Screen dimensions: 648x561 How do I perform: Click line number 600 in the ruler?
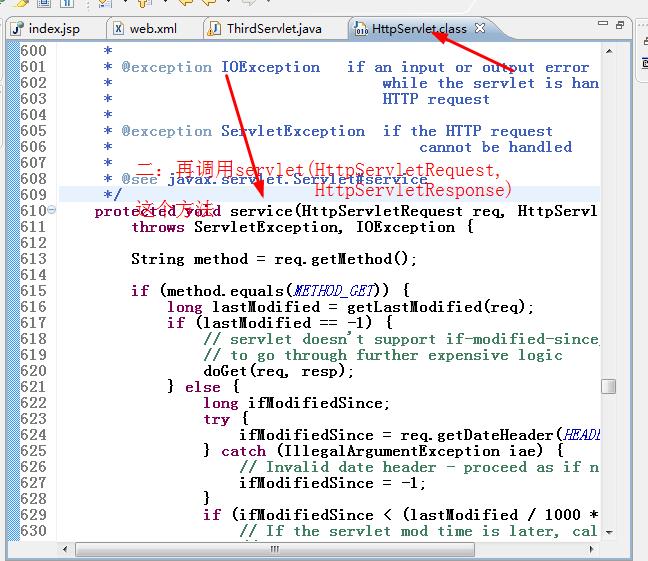click(33, 51)
